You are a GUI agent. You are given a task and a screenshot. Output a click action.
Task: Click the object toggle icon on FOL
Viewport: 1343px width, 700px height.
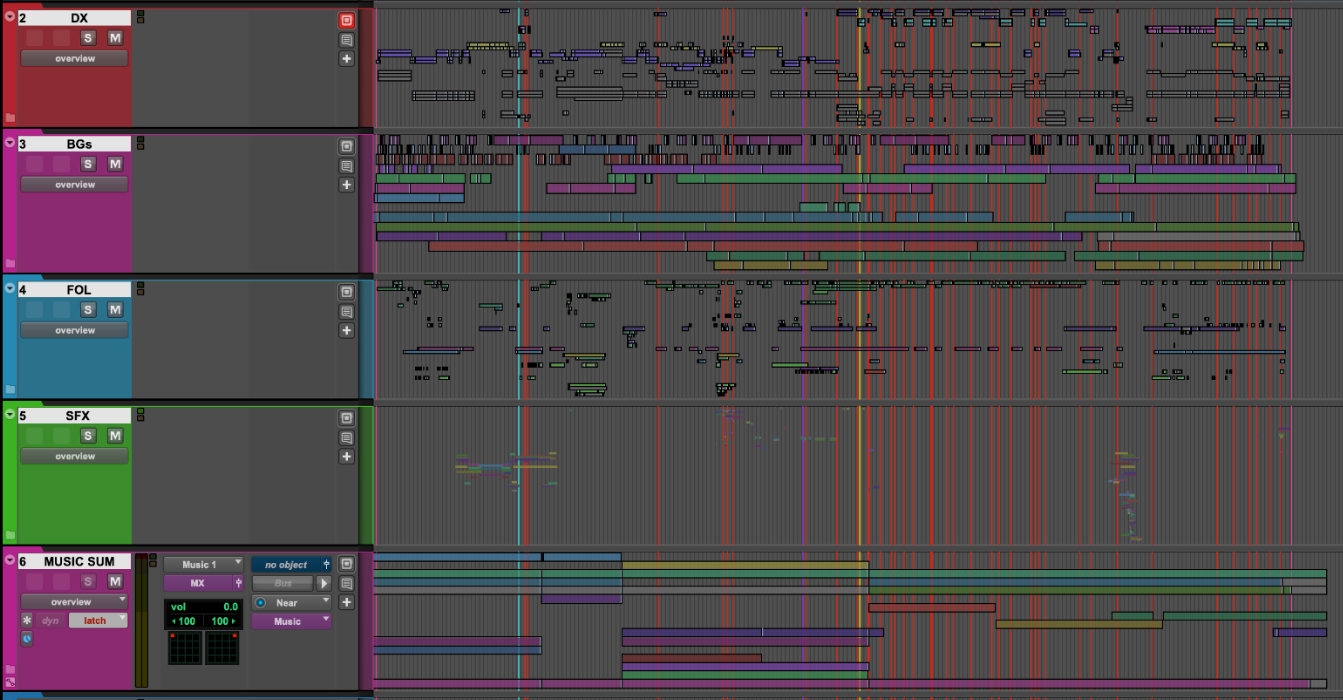tap(346, 292)
